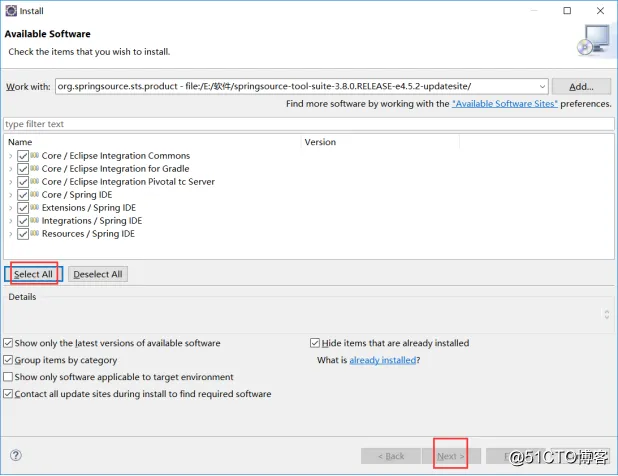The image size is (618, 476).
Task: Toggle Contact all update sites during install
Action: (8, 394)
